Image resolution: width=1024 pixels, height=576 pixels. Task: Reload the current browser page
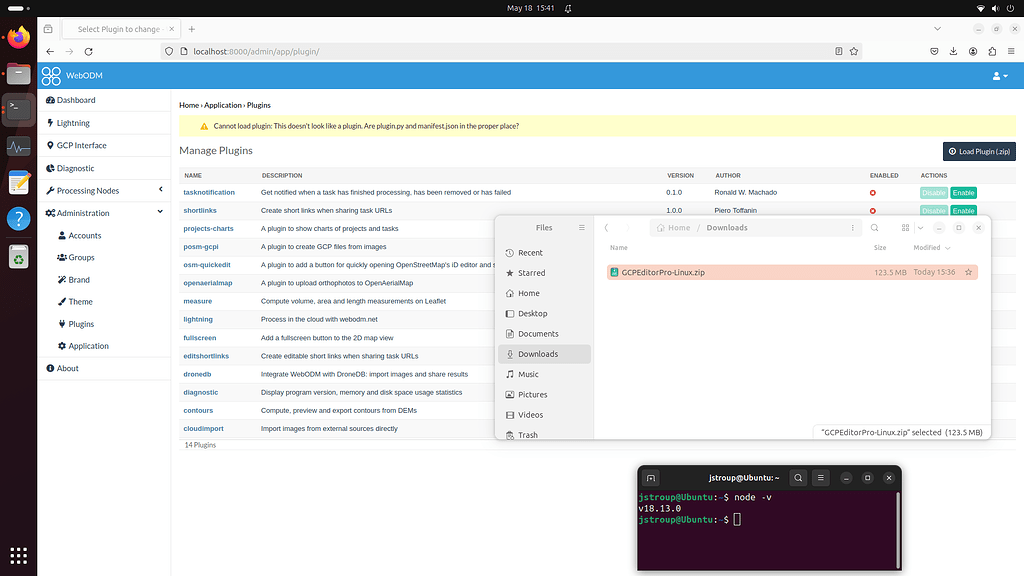tap(89, 51)
